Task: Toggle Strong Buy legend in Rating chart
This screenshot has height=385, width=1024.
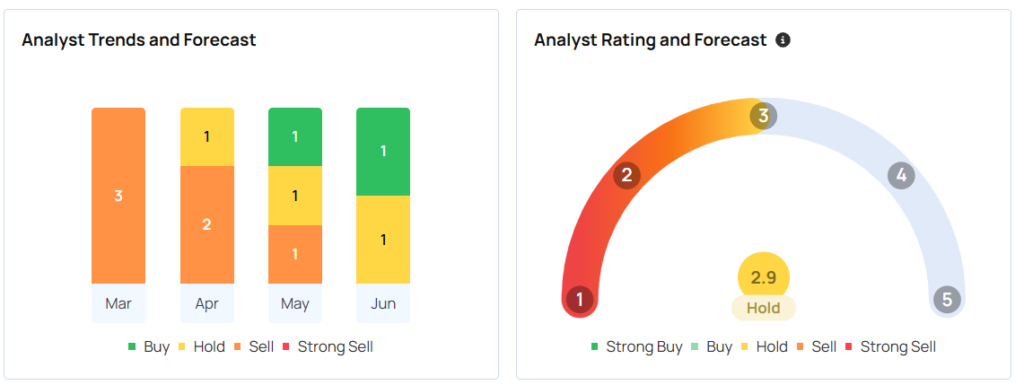Action: pyautogui.click(x=637, y=346)
